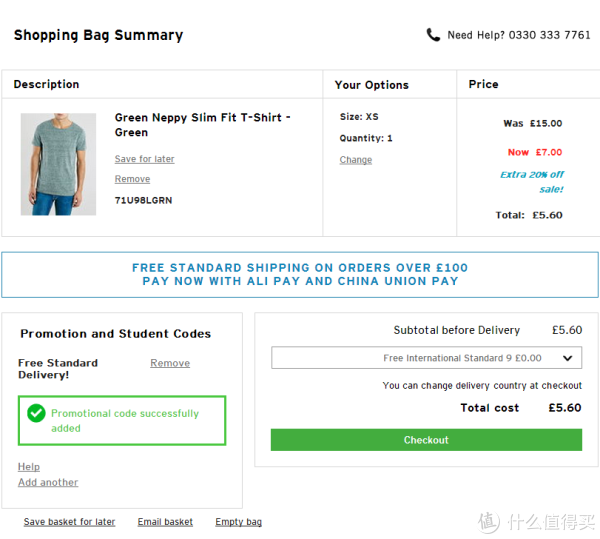Viewport: 600px width, 539px height.
Task: Remove the Free Standard Delivery promo code
Action: [x=170, y=363]
